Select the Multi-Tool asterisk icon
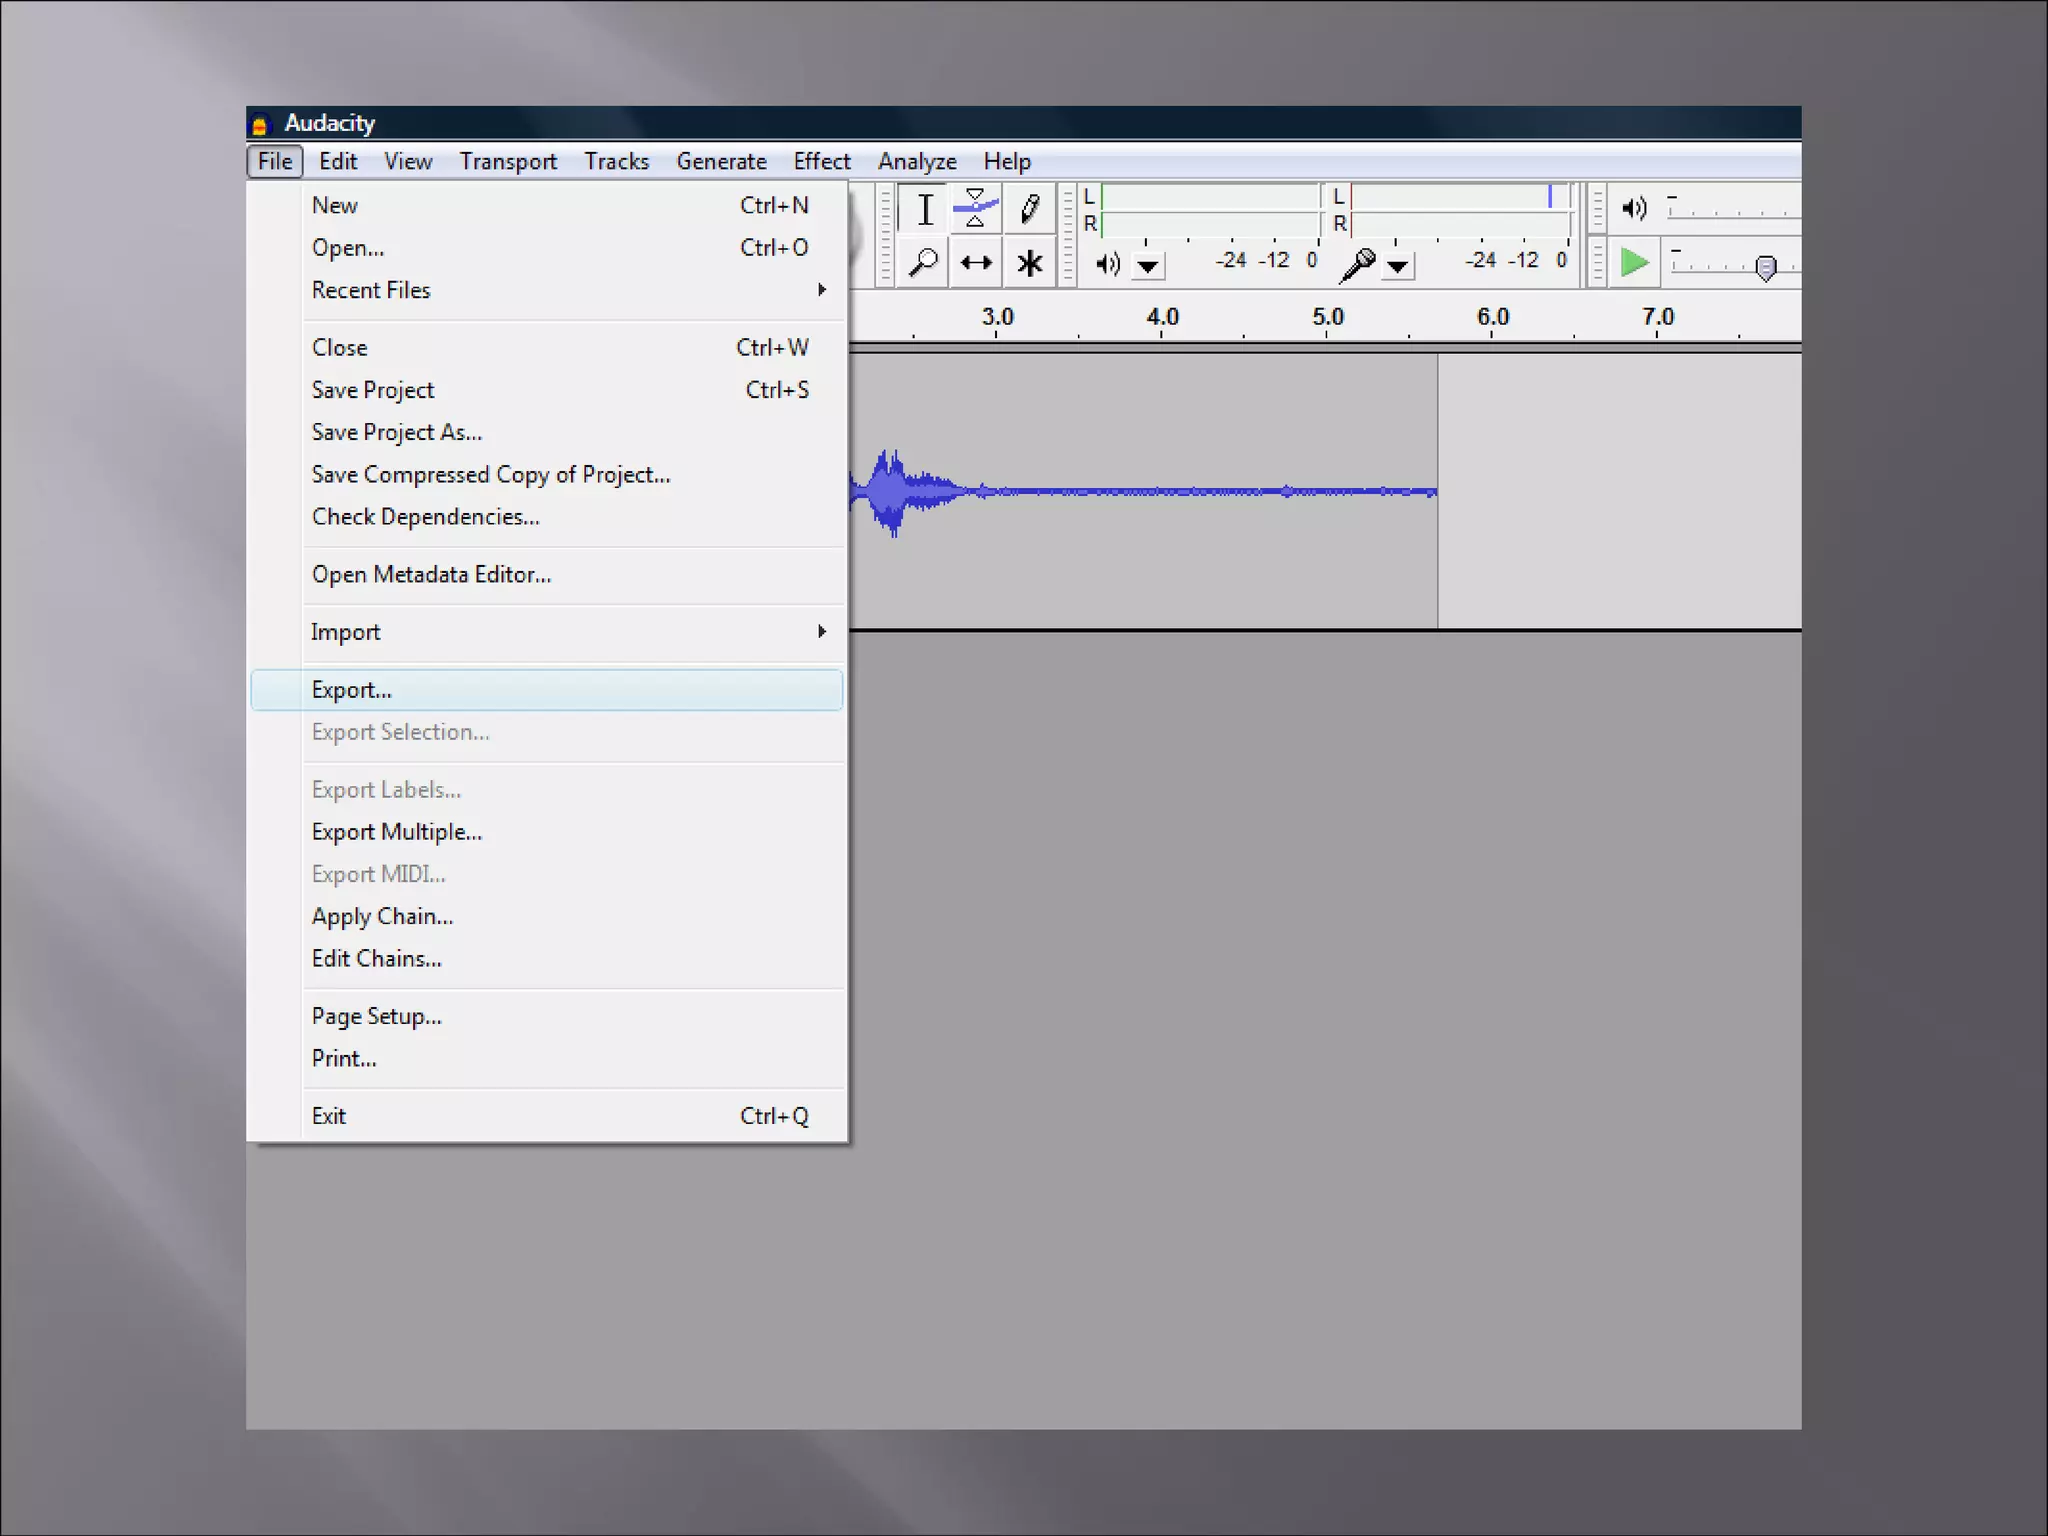 pos(1029,263)
